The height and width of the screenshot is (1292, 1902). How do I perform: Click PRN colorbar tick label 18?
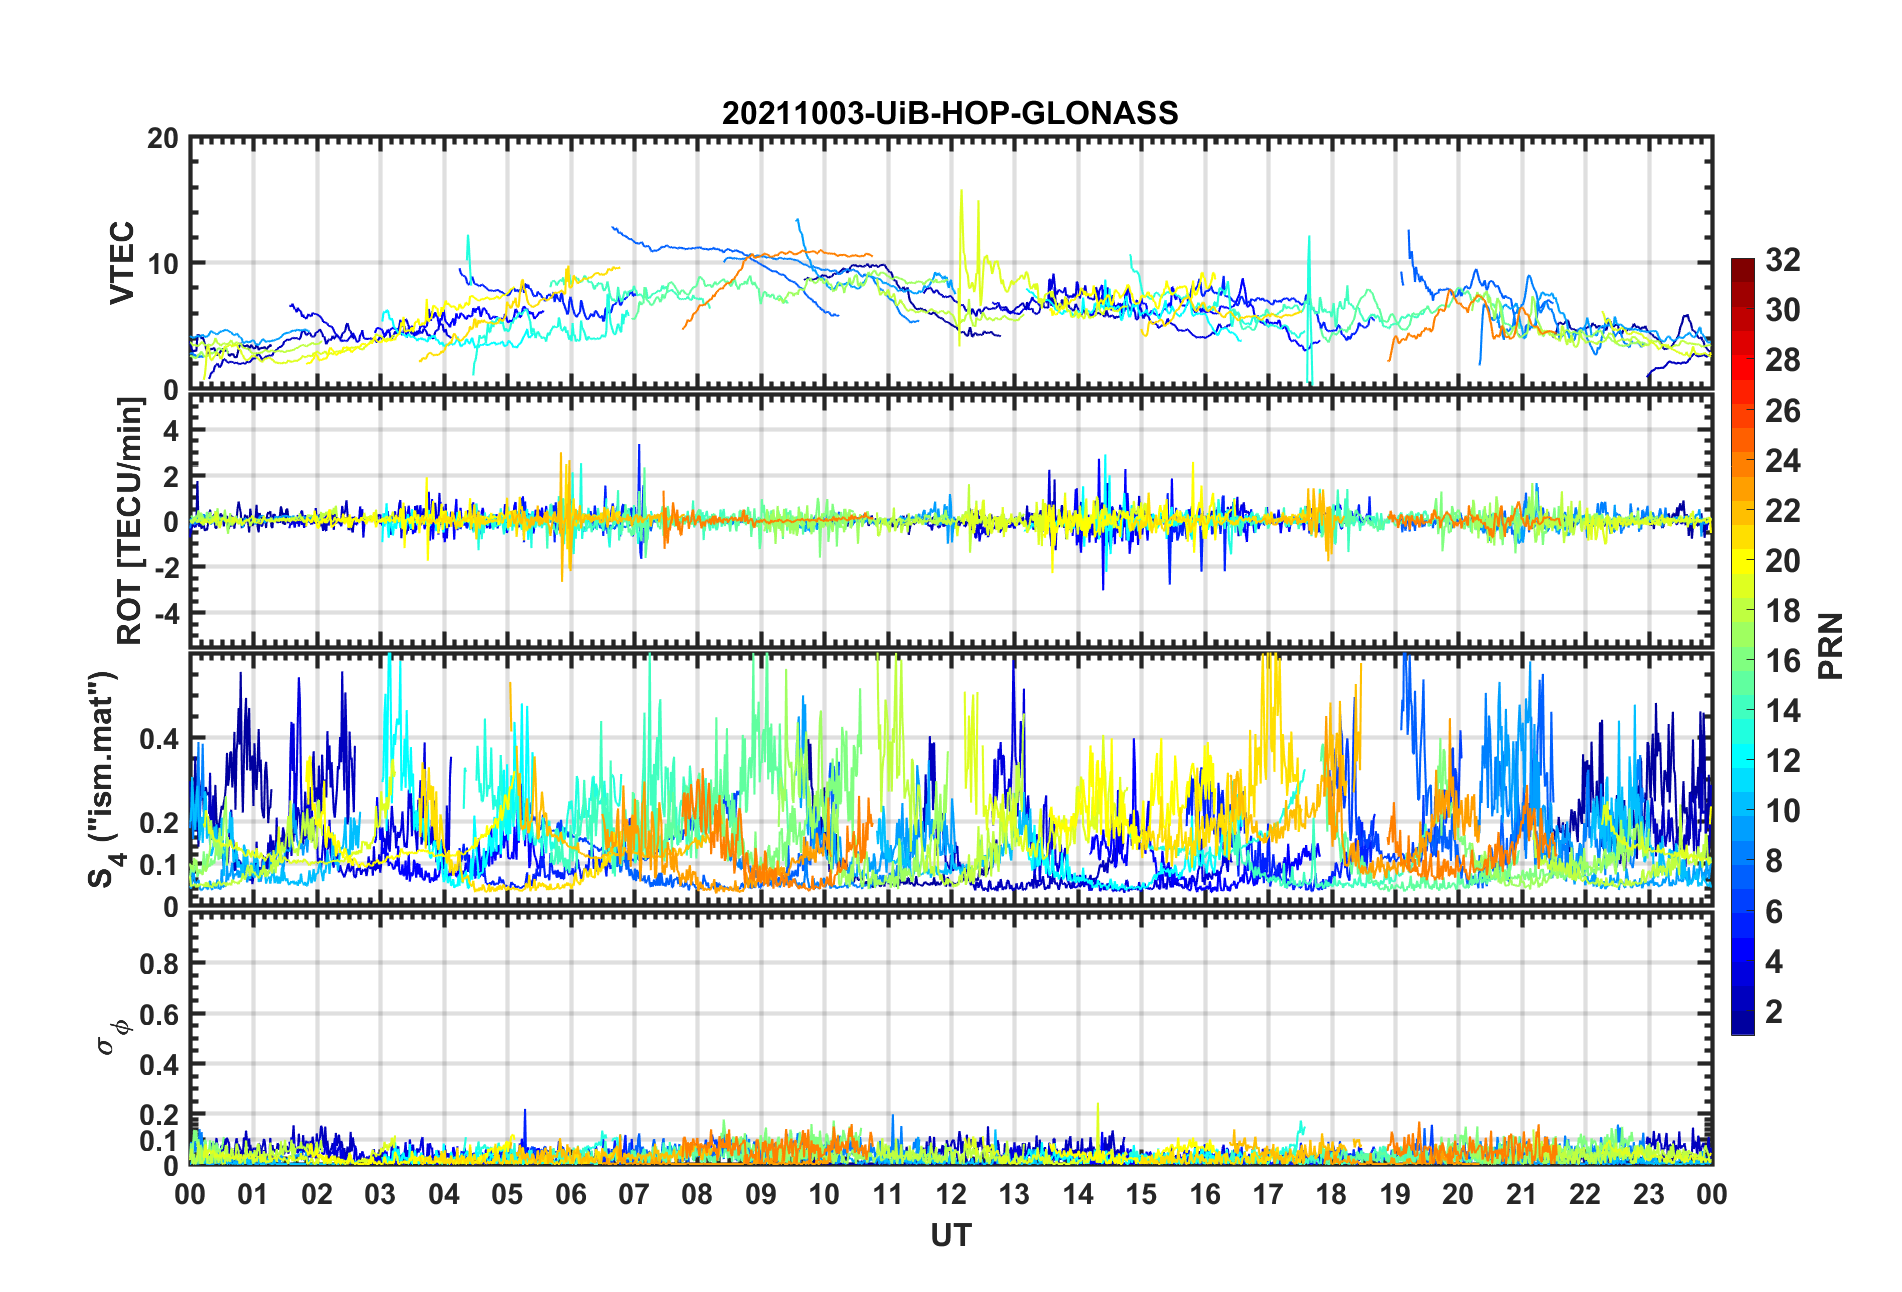[1783, 610]
